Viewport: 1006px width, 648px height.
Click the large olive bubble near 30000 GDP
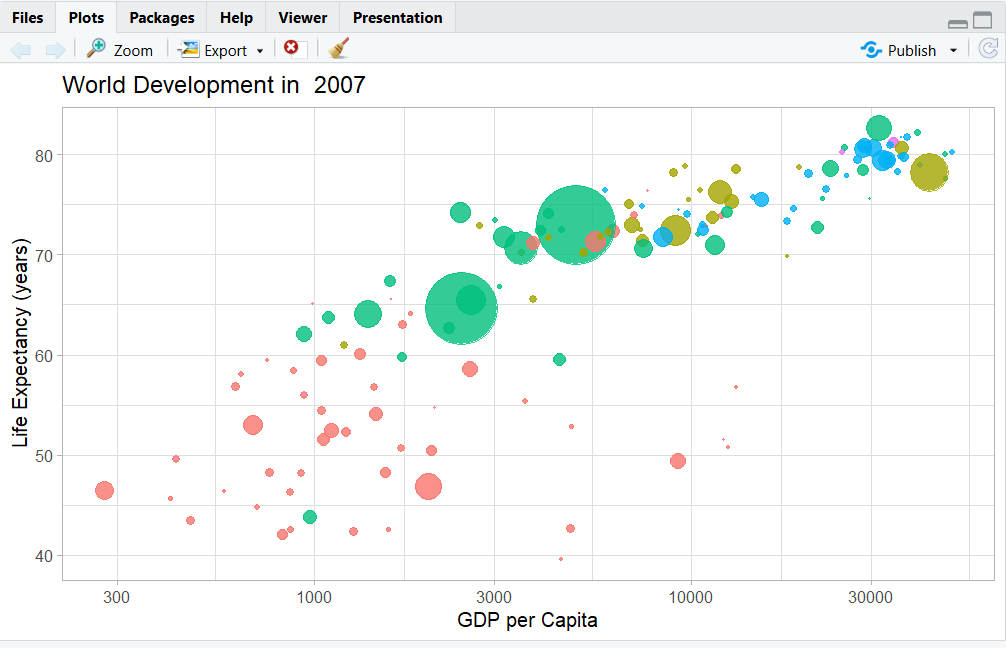pyautogui.click(x=929, y=173)
